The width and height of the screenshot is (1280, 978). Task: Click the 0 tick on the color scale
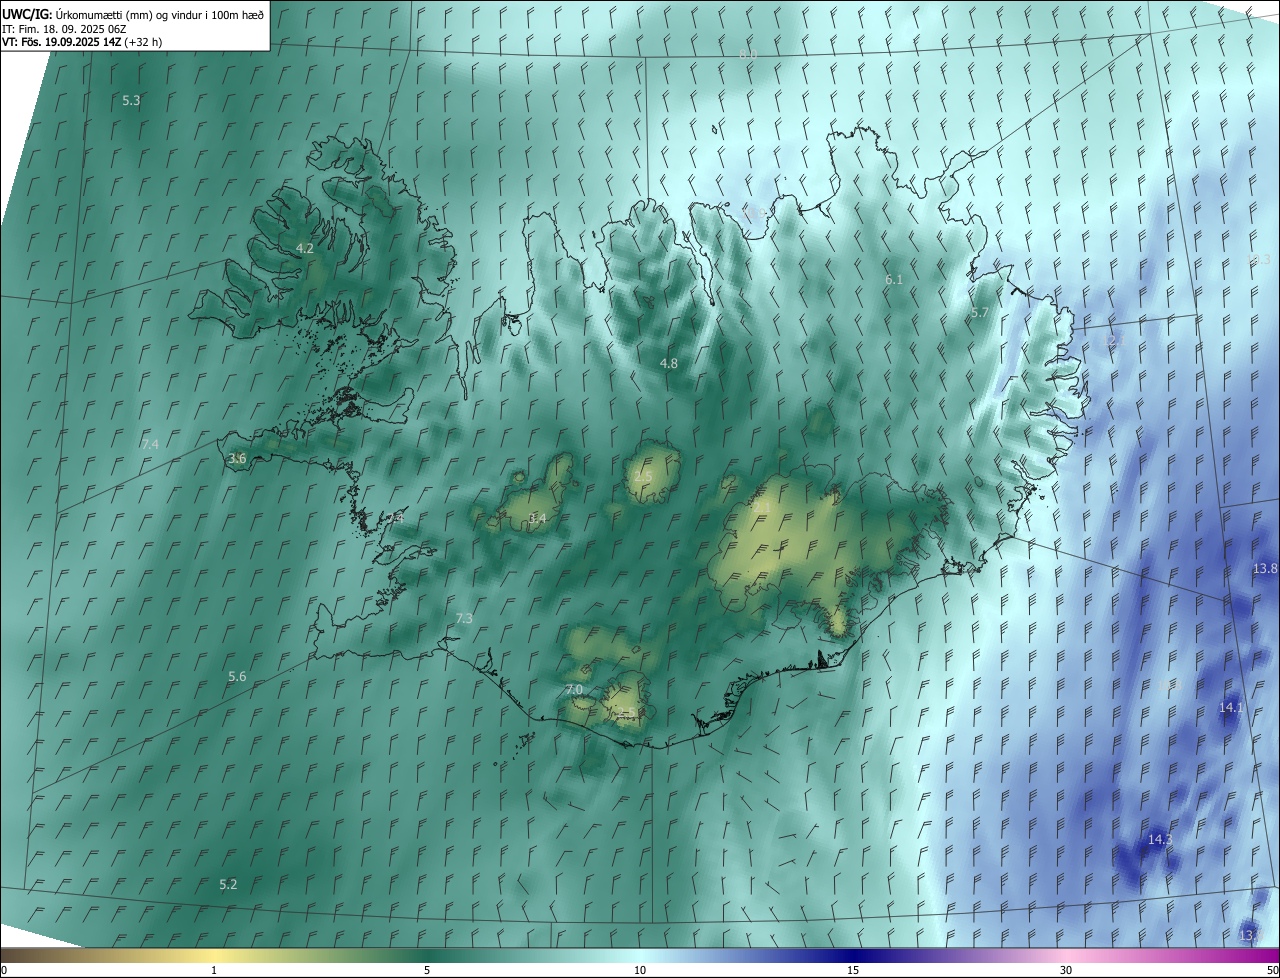point(3,971)
